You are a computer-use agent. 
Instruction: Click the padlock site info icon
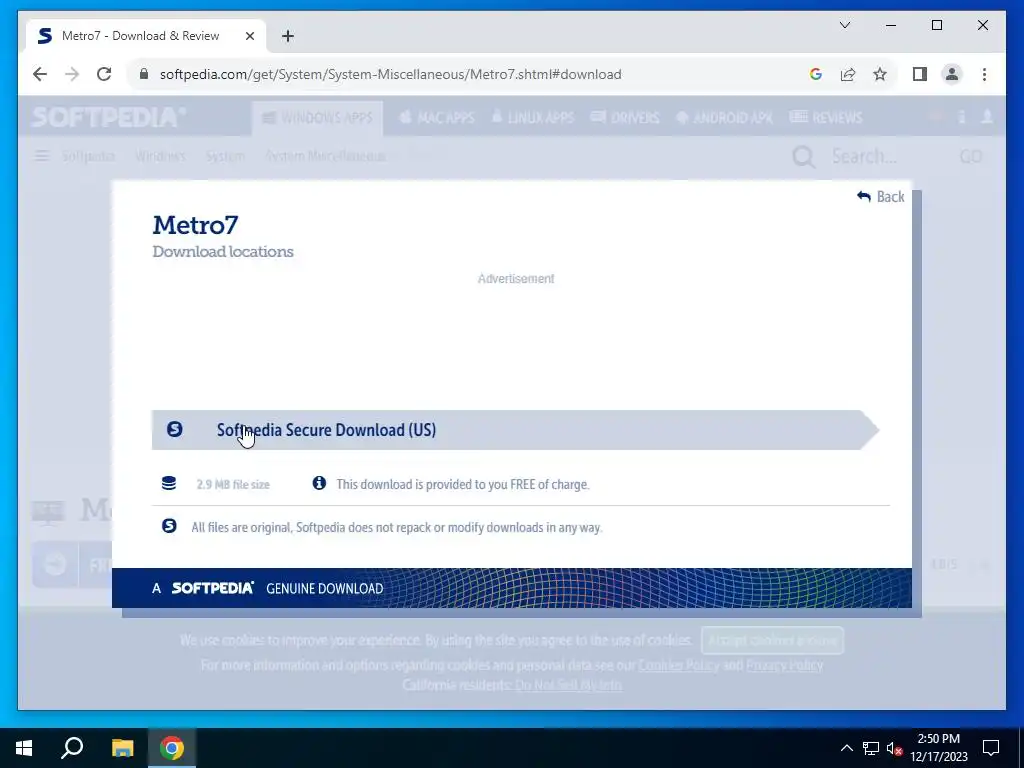(144, 74)
